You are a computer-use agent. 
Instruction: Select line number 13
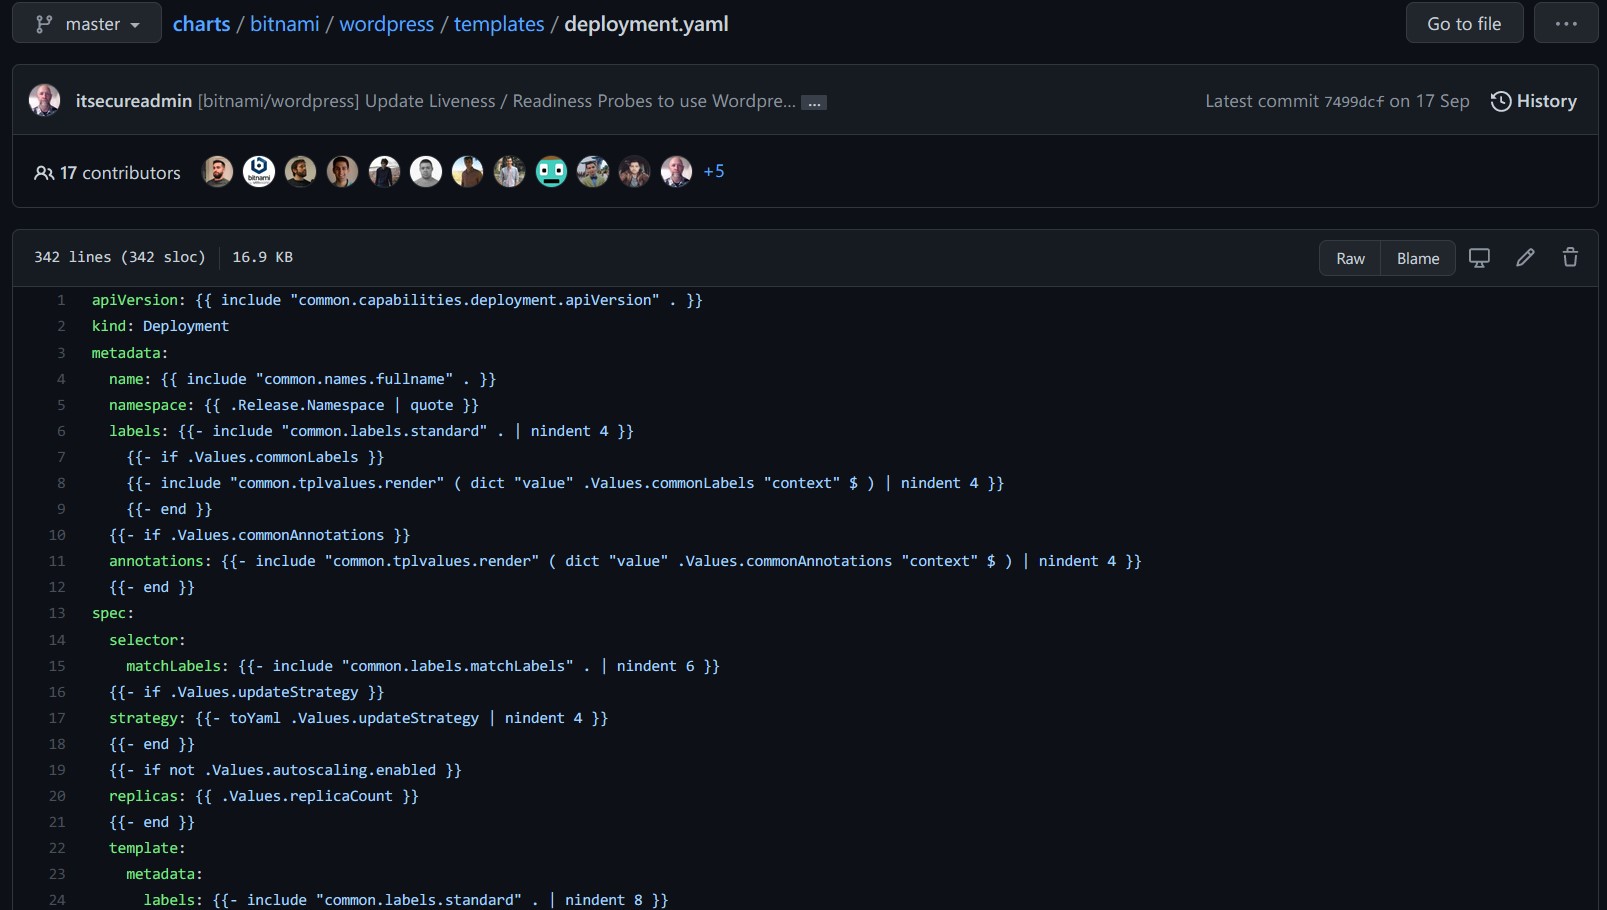[57, 613]
